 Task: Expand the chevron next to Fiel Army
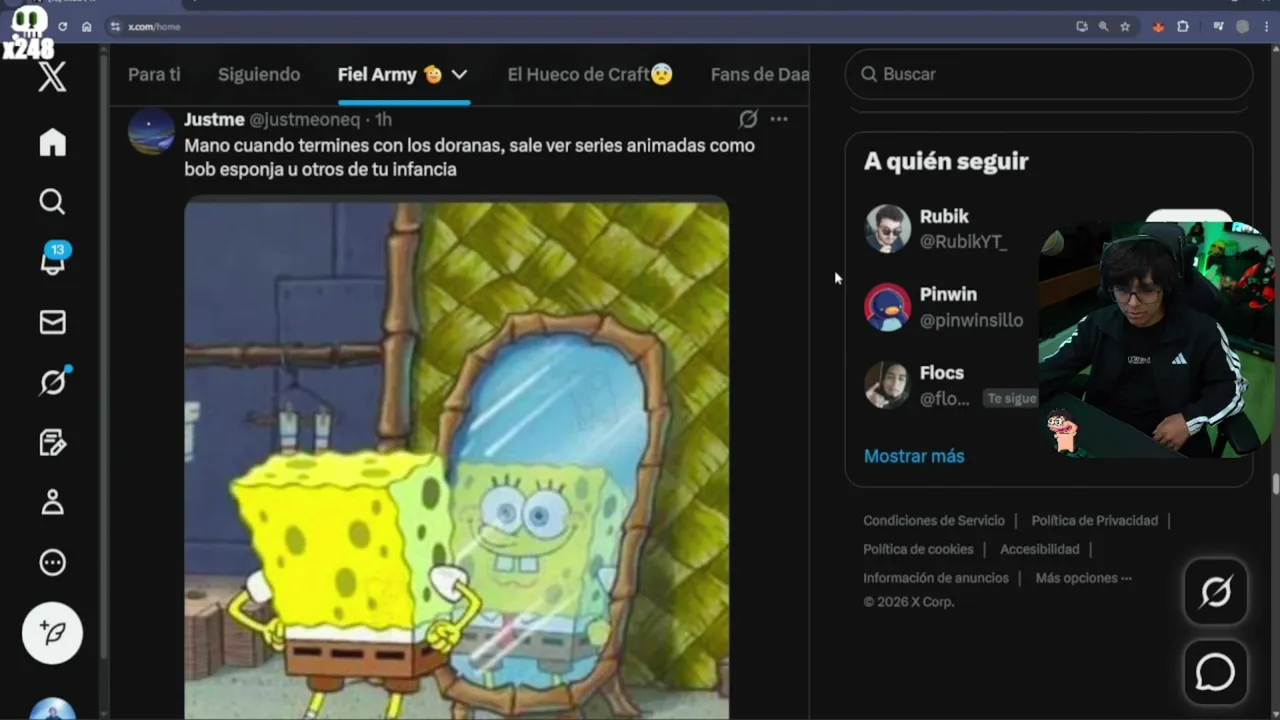click(459, 74)
